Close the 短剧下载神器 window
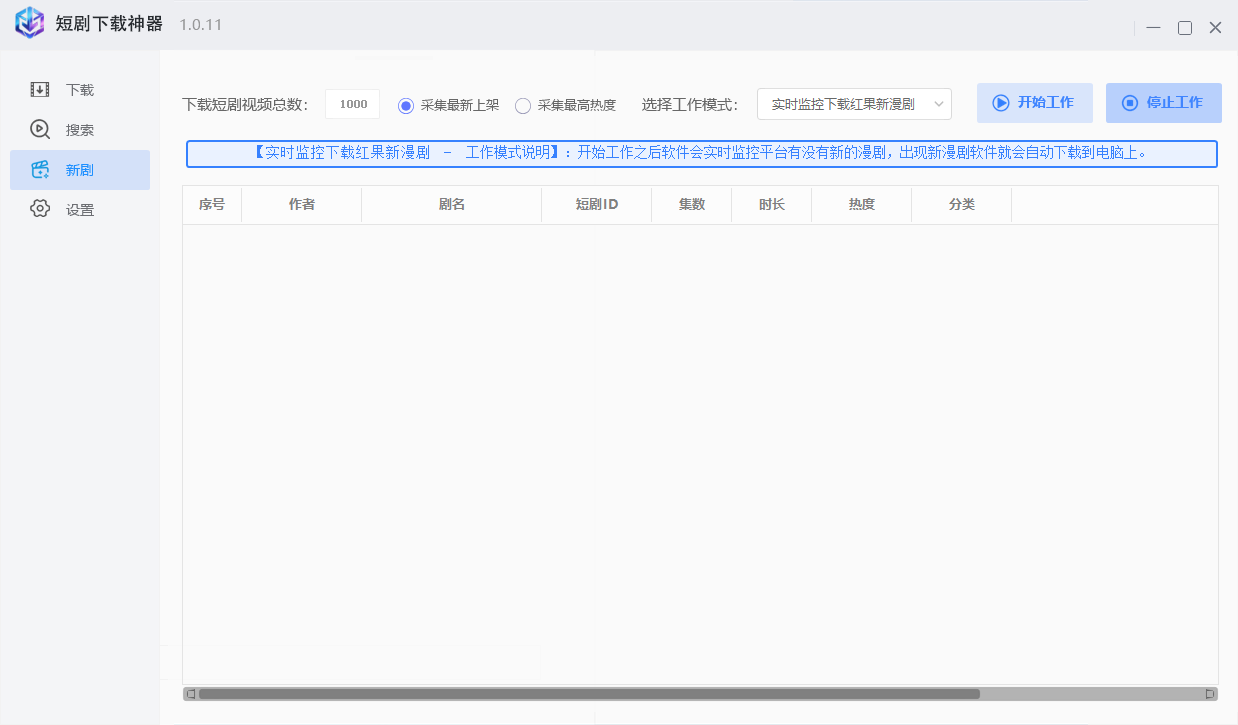 point(1216,28)
